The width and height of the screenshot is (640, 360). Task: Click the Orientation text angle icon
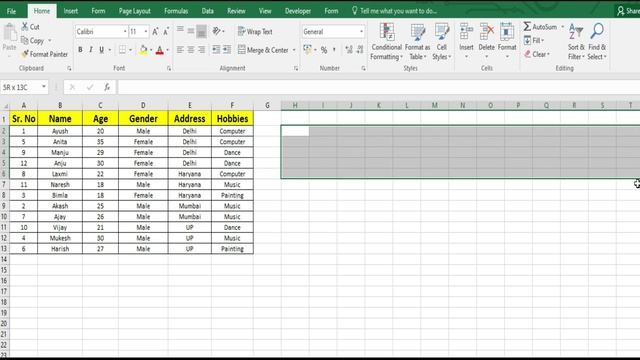tap(217, 31)
